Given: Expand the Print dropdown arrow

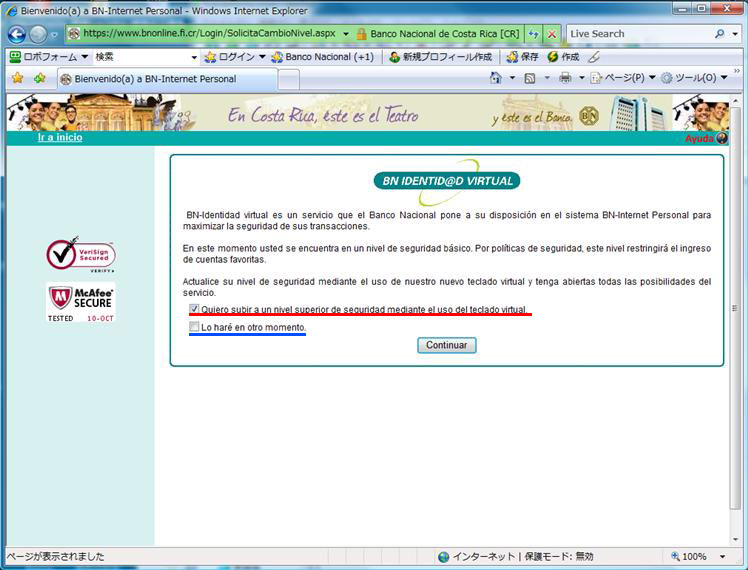Looking at the screenshot, I should 582,78.
